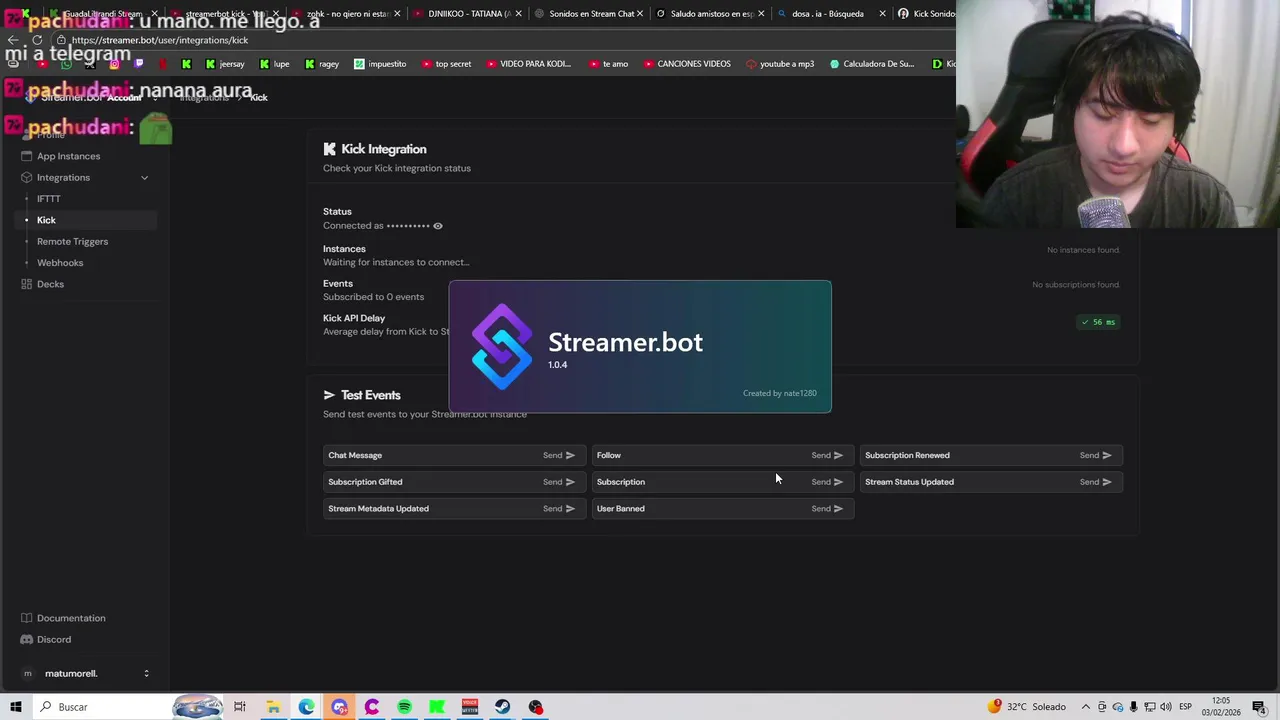The width and height of the screenshot is (1280, 720).
Task: Open the Windows Start menu
Action: click(16, 707)
